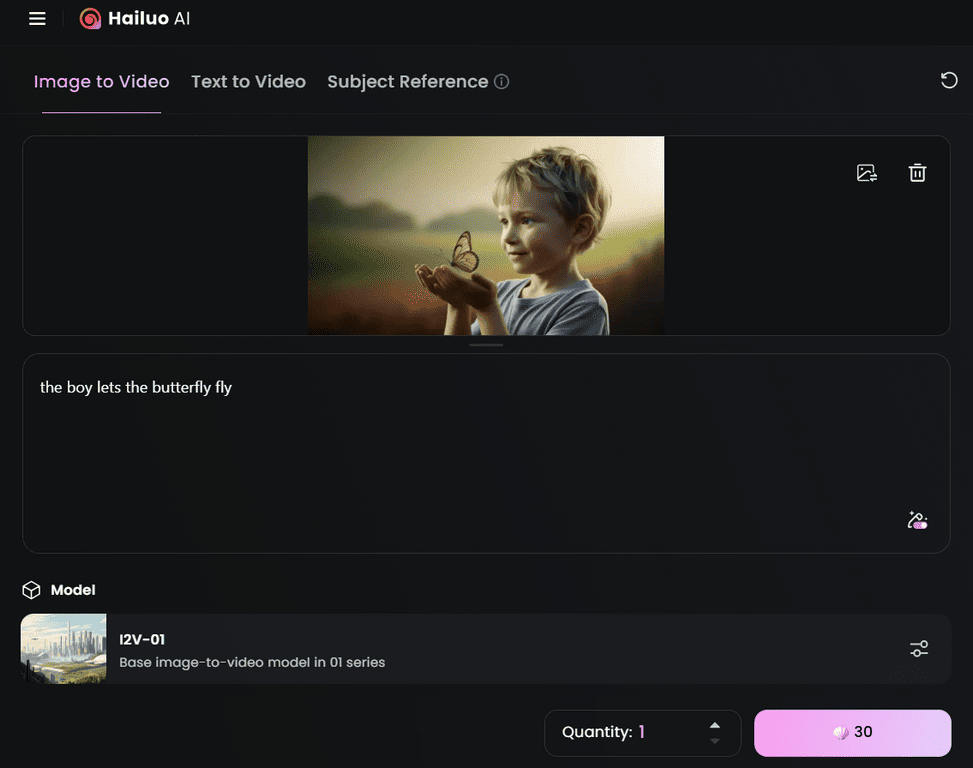
Task: Grab the divider handle below image panel
Action: [x=486, y=345]
